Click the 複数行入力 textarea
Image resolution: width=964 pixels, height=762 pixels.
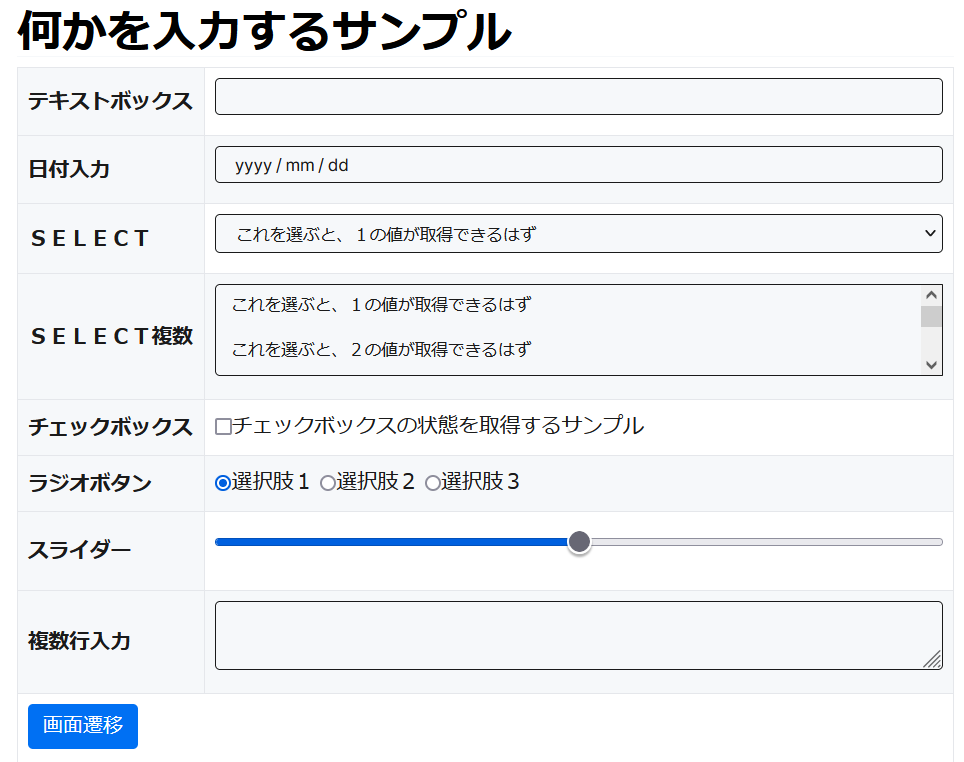(579, 635)
